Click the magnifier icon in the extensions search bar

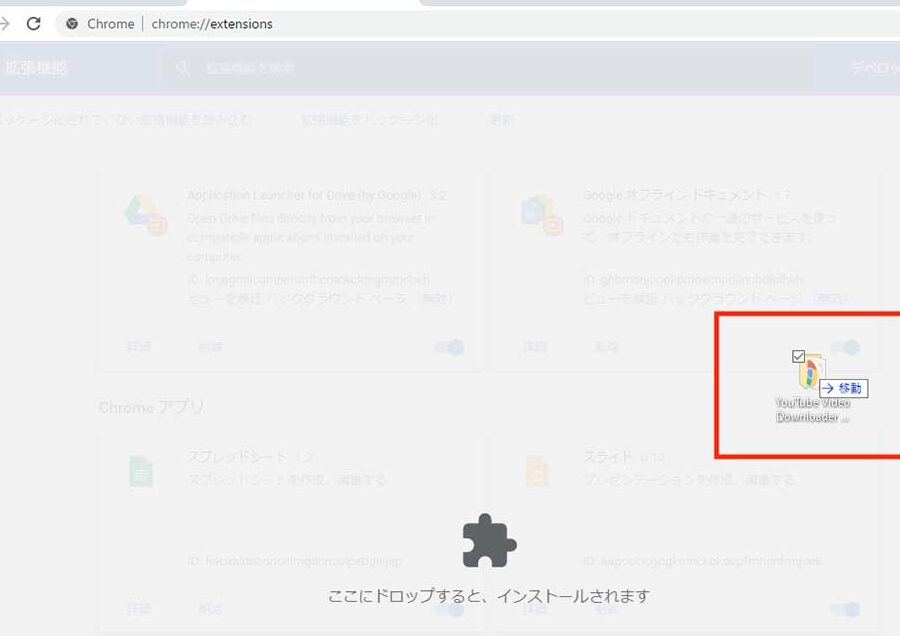(183, 69)
